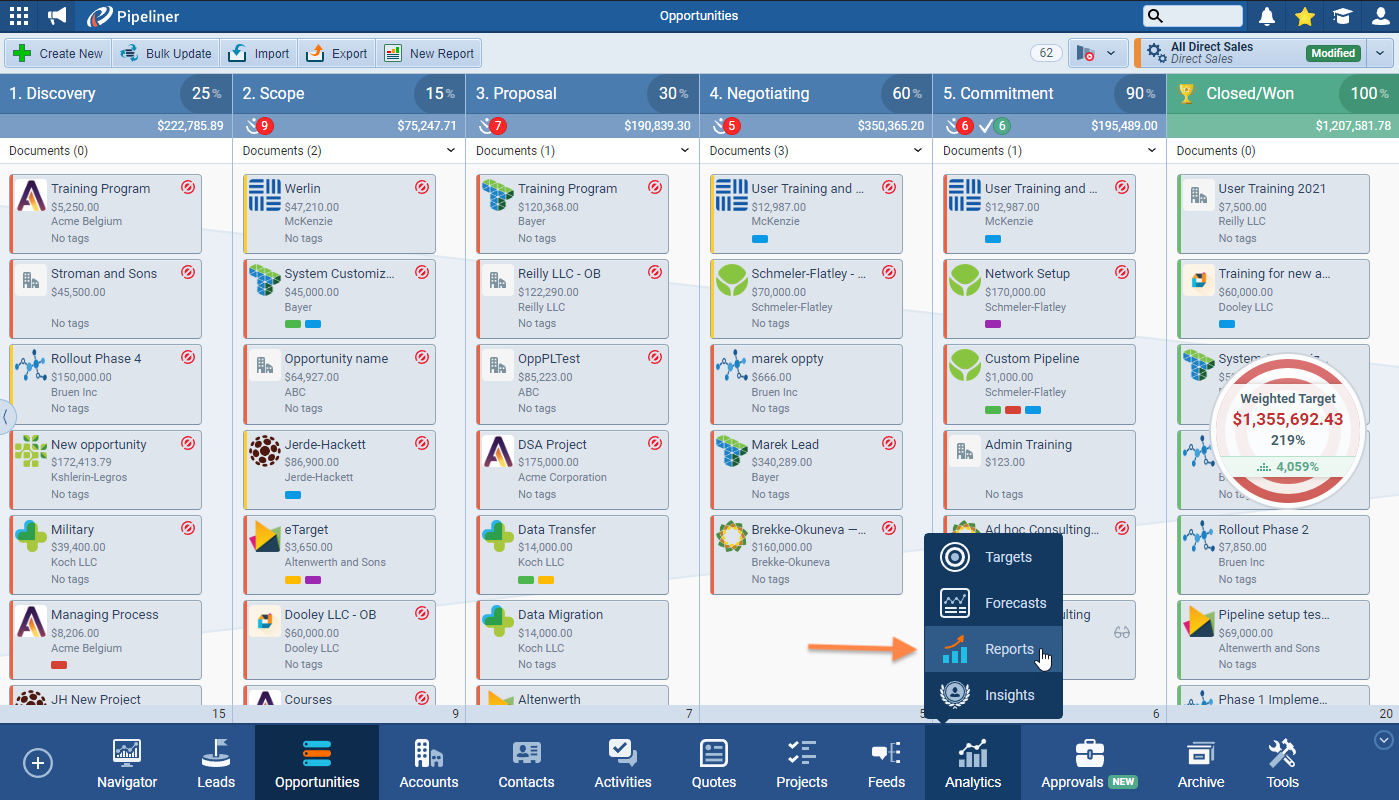Click the announcements megaphone icon
Image resolution: width=1399 pixels, height=800 pixels.
click(x=57, y=16)
